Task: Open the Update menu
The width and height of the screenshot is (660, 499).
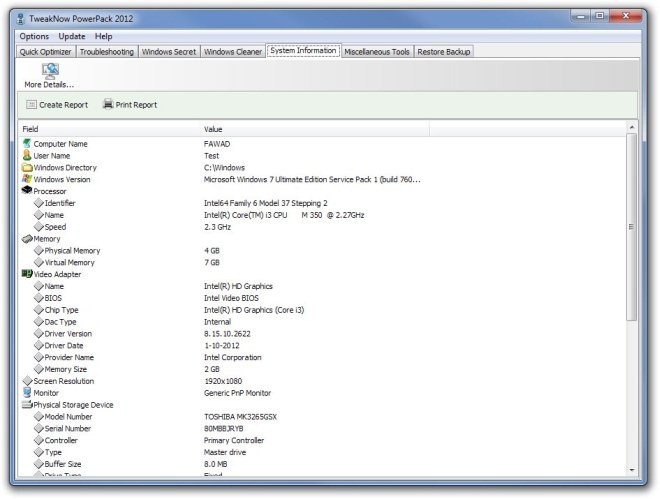Action: (72, 36)
